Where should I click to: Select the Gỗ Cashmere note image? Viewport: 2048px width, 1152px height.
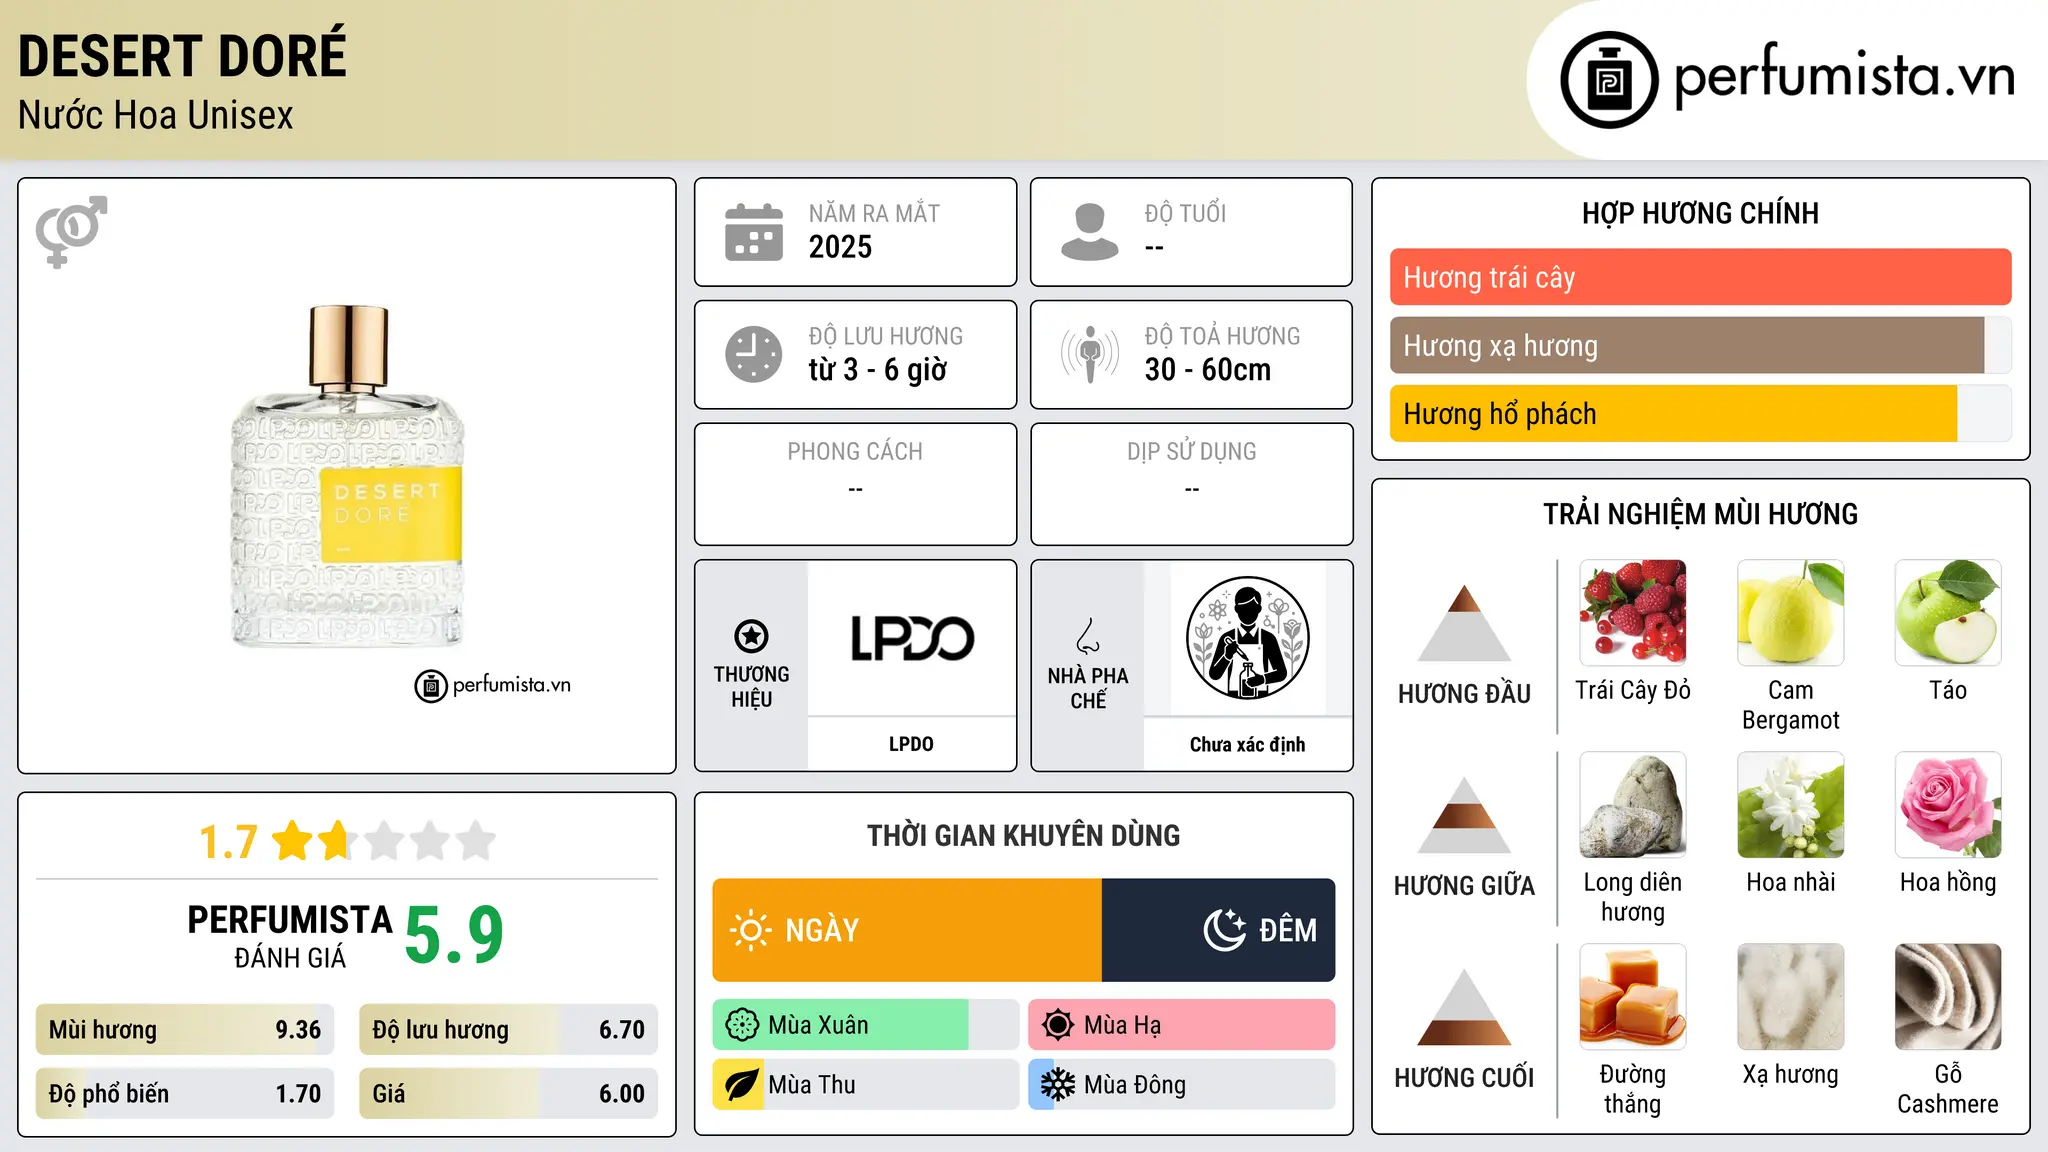click(1948, 997)
